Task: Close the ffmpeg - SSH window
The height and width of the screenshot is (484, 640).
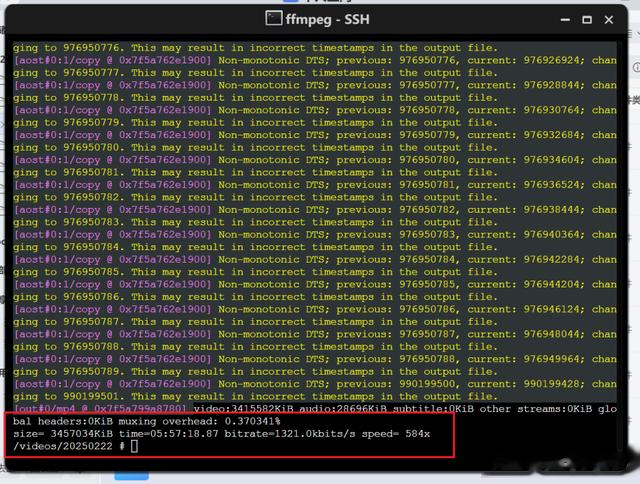Action: (x=609, y=20)
